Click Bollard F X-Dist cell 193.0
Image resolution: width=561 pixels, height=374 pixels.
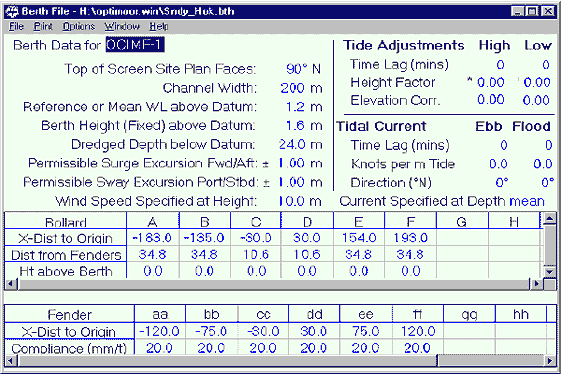[411, 238]
